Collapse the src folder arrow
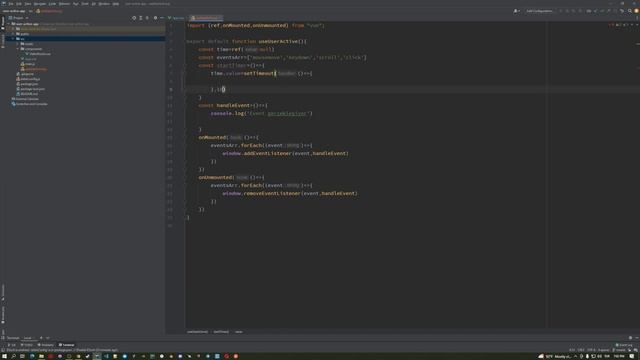Viewport: 640px width, 360px height. click(13, 39)
